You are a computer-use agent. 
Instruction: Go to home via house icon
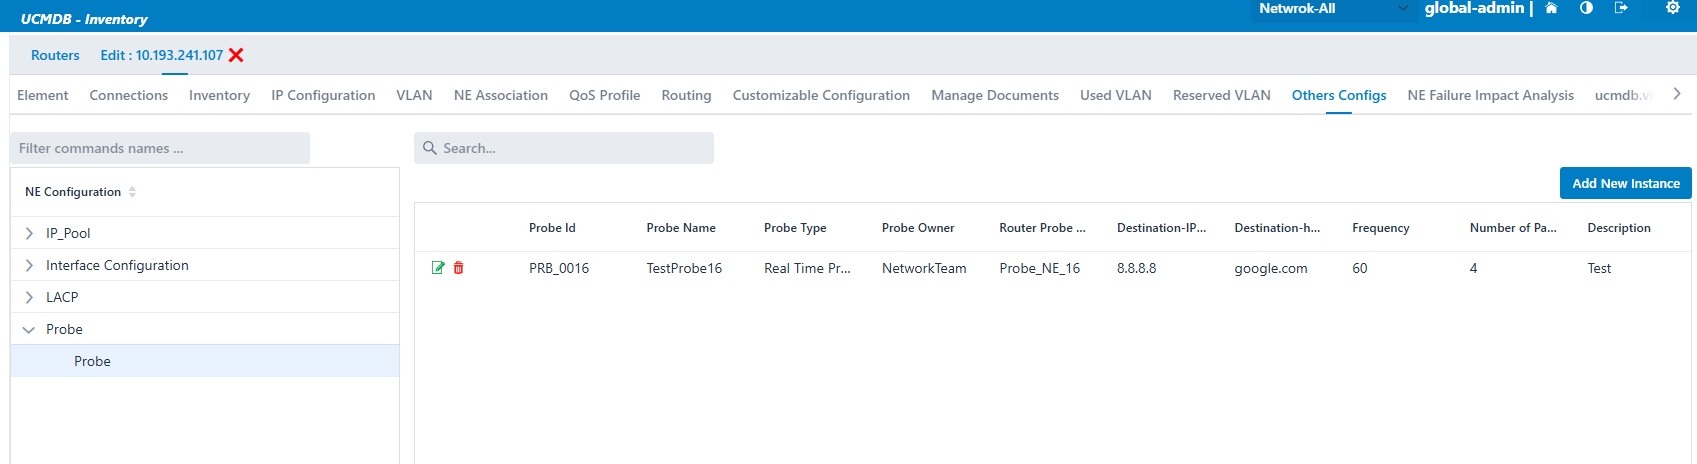point(1551,8)
